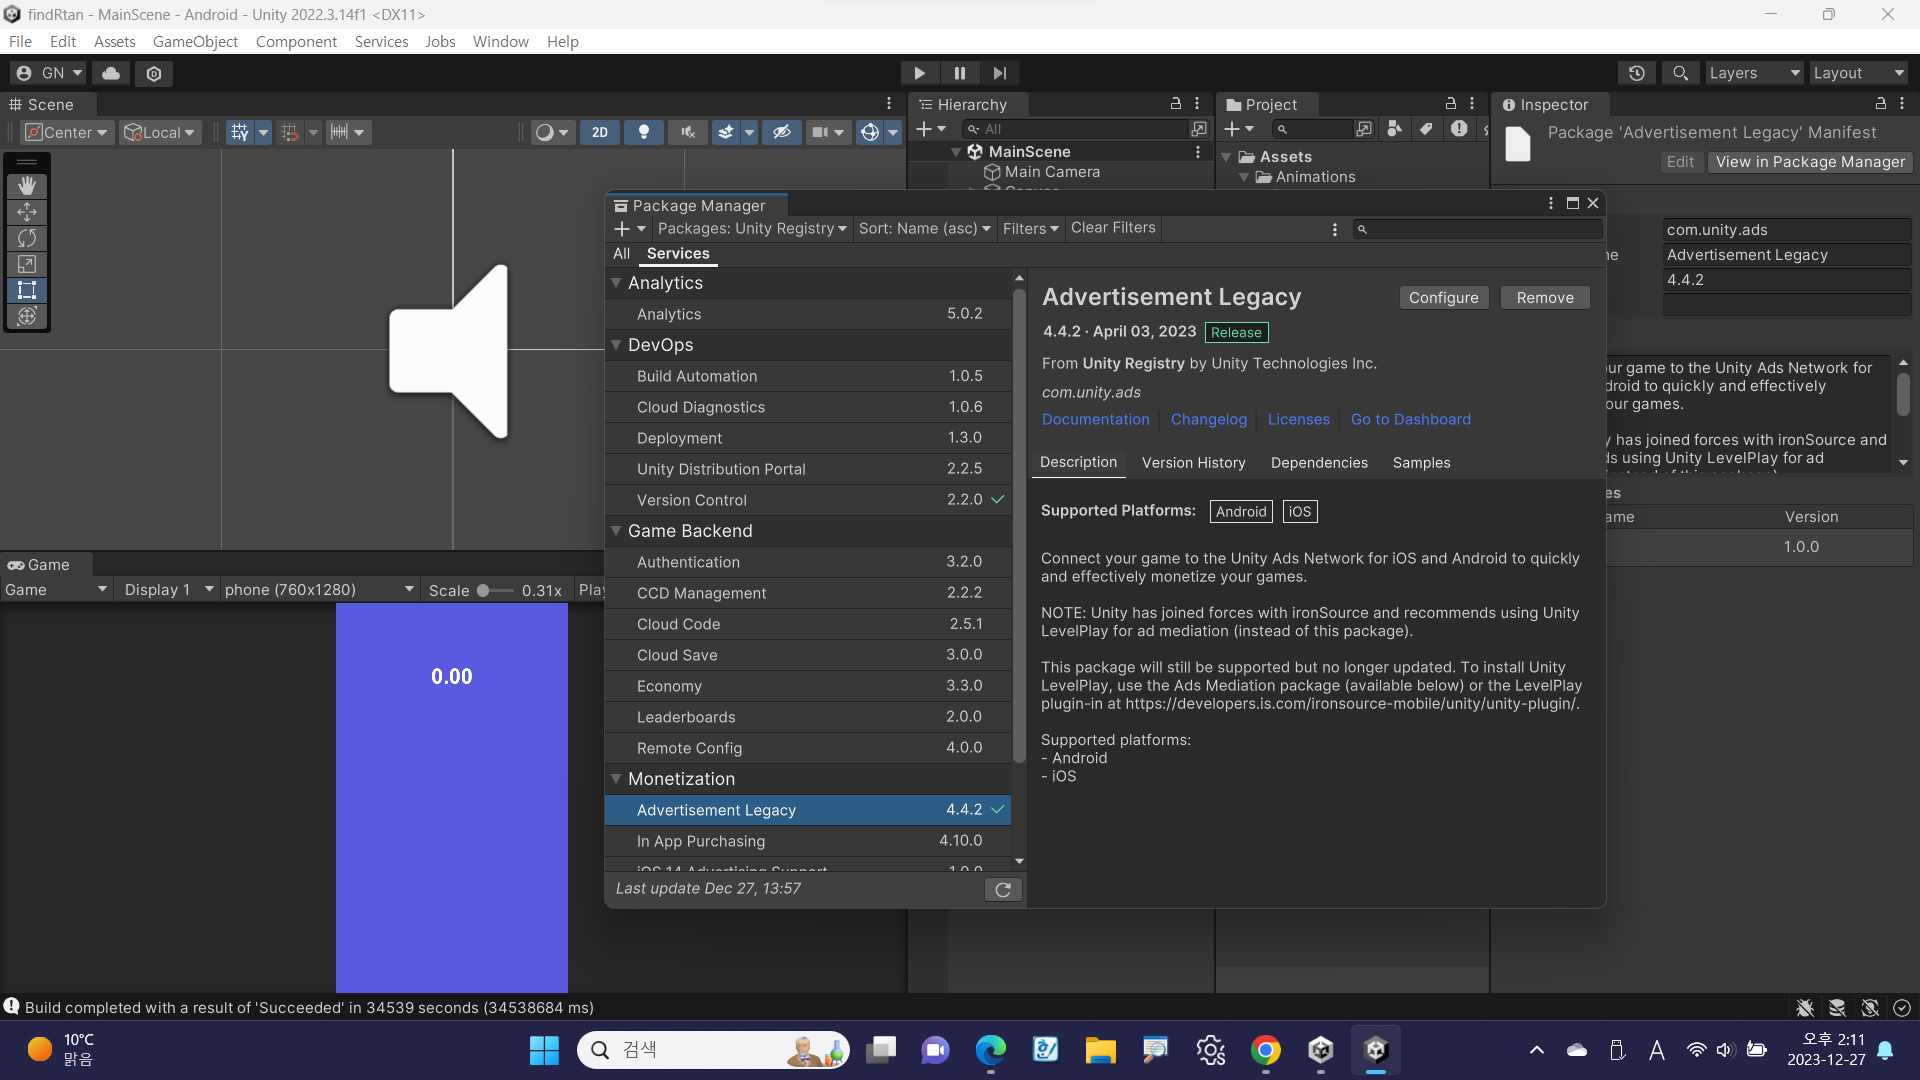Open Filters dropdown in Package Manager
The width and height of the screenshot is (1920, 1080).
1031,229
